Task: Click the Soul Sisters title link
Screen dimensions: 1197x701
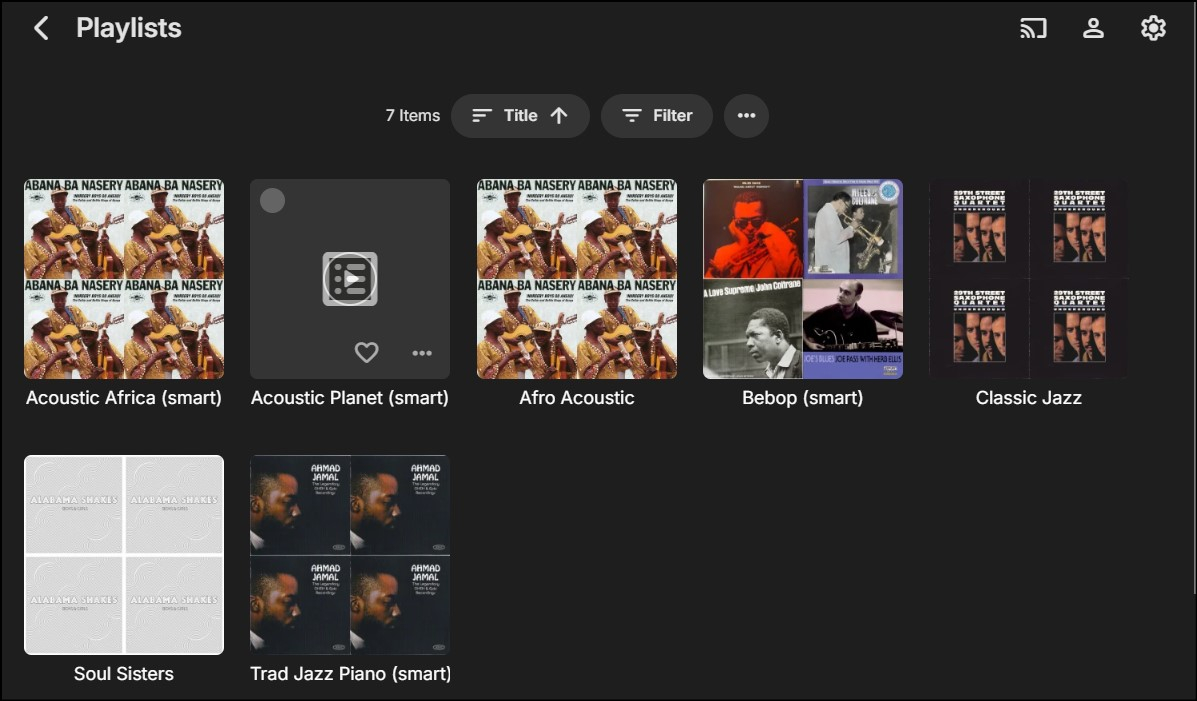Action: (124, 674)
